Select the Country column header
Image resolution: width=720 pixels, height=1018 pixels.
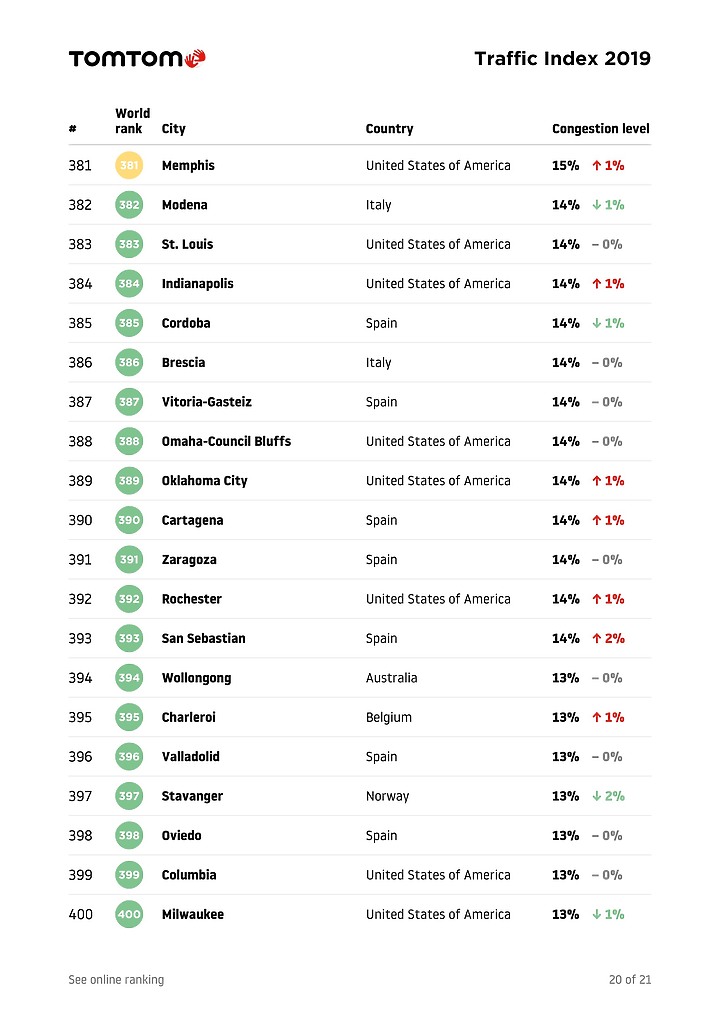pyautogui.click(x=390, y=129)
